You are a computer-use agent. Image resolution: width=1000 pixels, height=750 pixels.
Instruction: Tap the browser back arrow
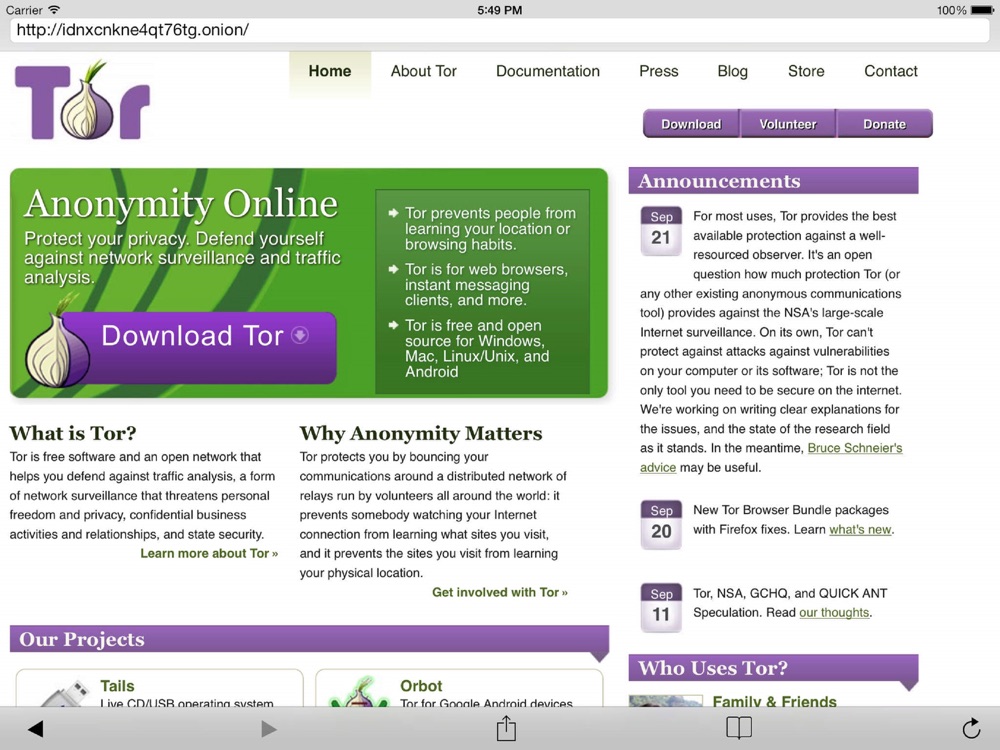pos(36,728)
